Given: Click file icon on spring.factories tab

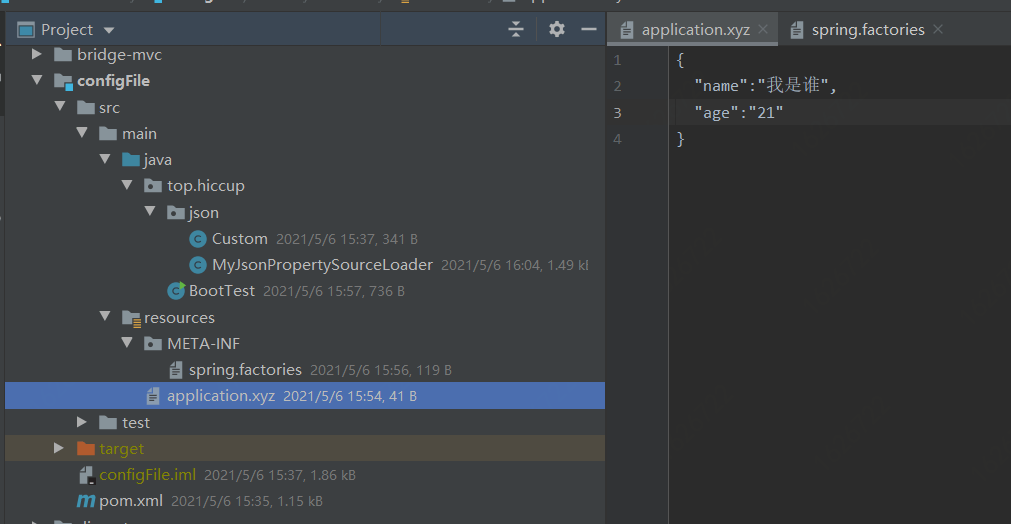Looking at the screenshot, I should pos(797,30).
